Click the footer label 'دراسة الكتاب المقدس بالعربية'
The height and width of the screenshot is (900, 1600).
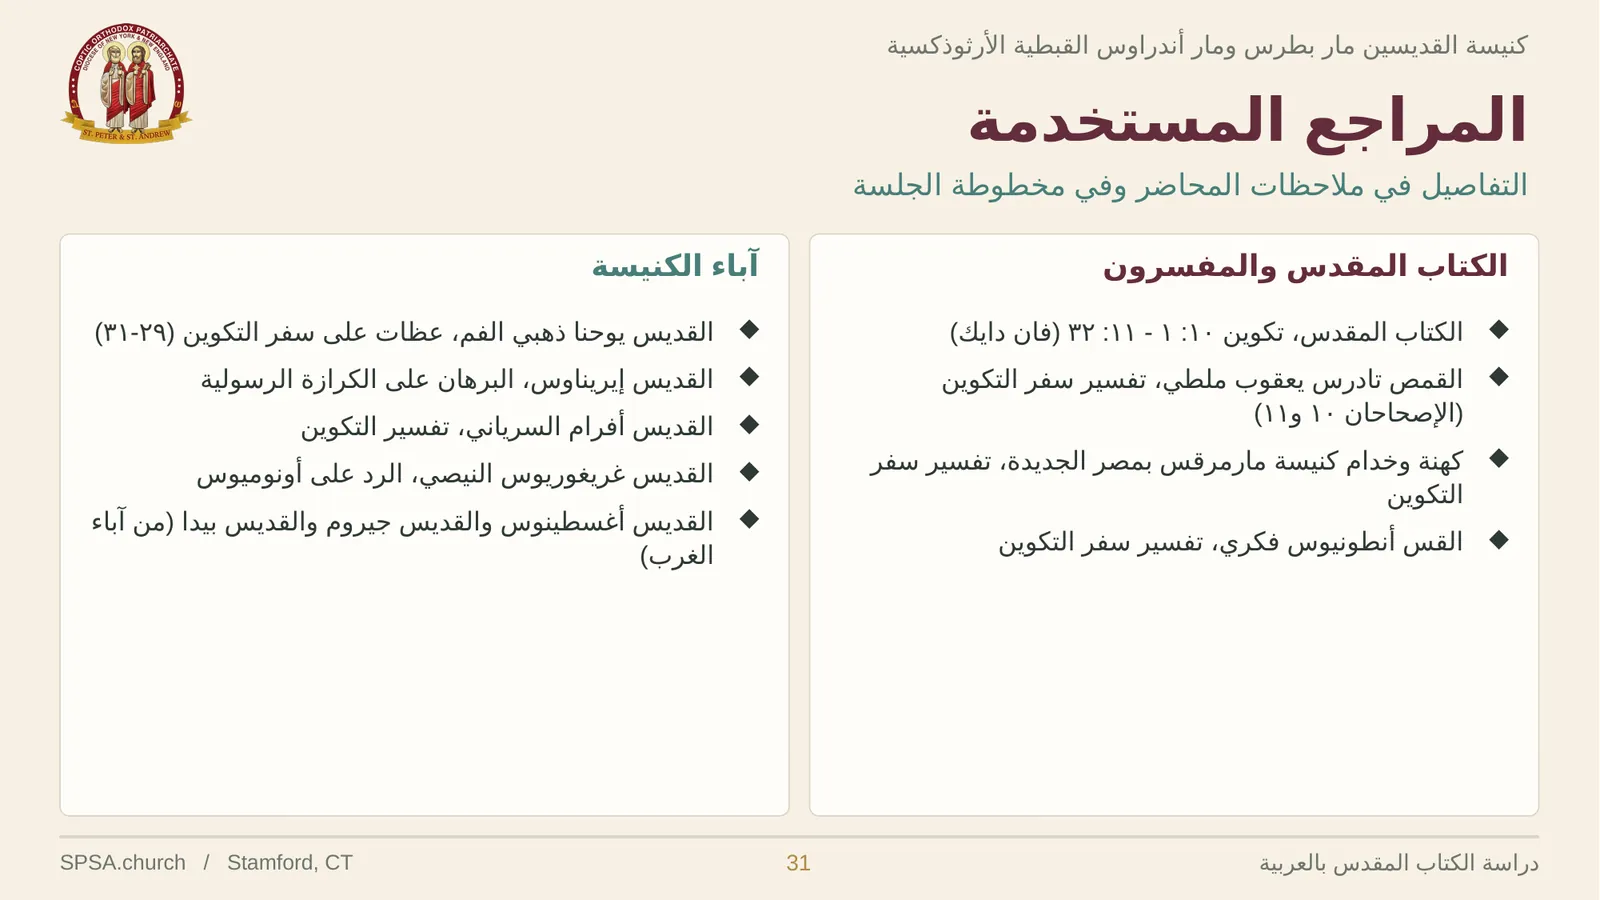pos(1398,863)
